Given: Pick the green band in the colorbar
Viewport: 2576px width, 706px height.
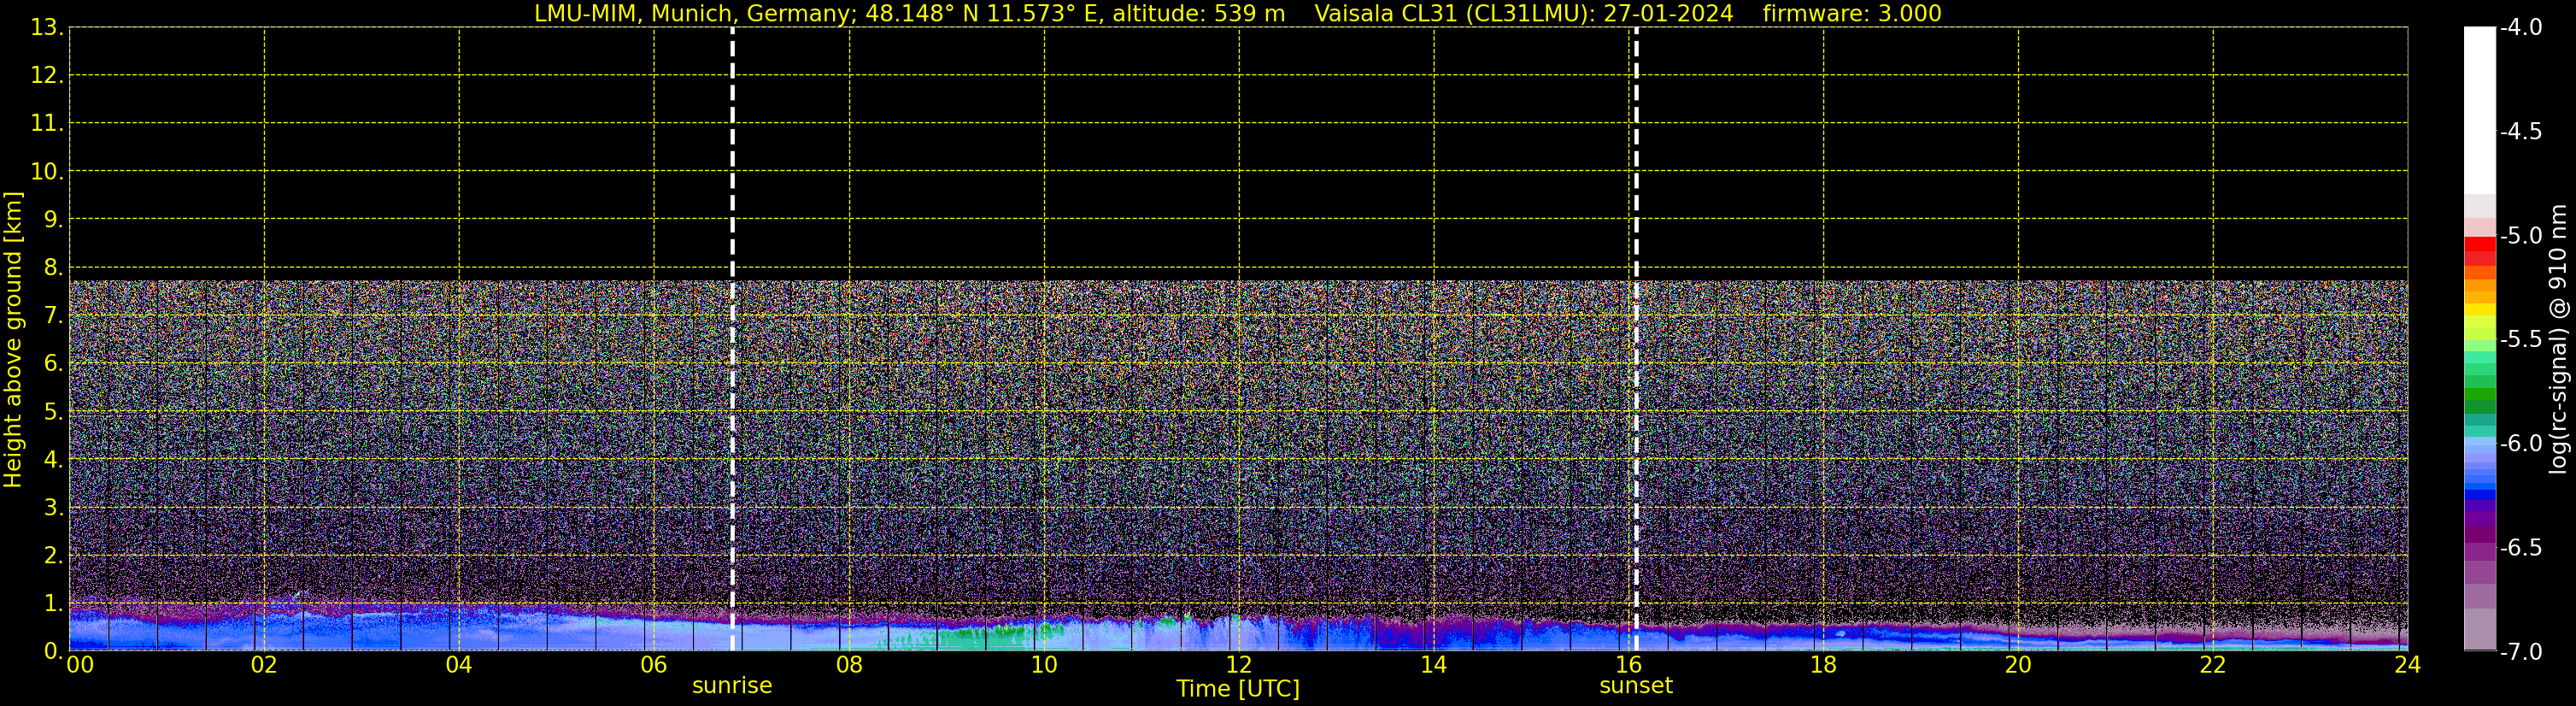Looking at the screenshot, I should pos(2479,397).
